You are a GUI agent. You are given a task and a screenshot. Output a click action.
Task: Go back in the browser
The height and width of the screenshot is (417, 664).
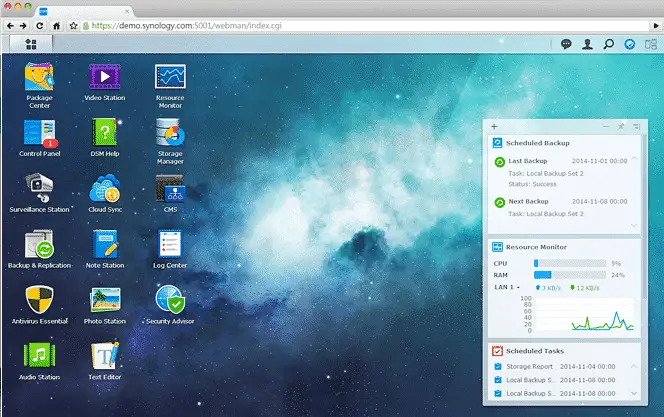(x=10, y=26)
